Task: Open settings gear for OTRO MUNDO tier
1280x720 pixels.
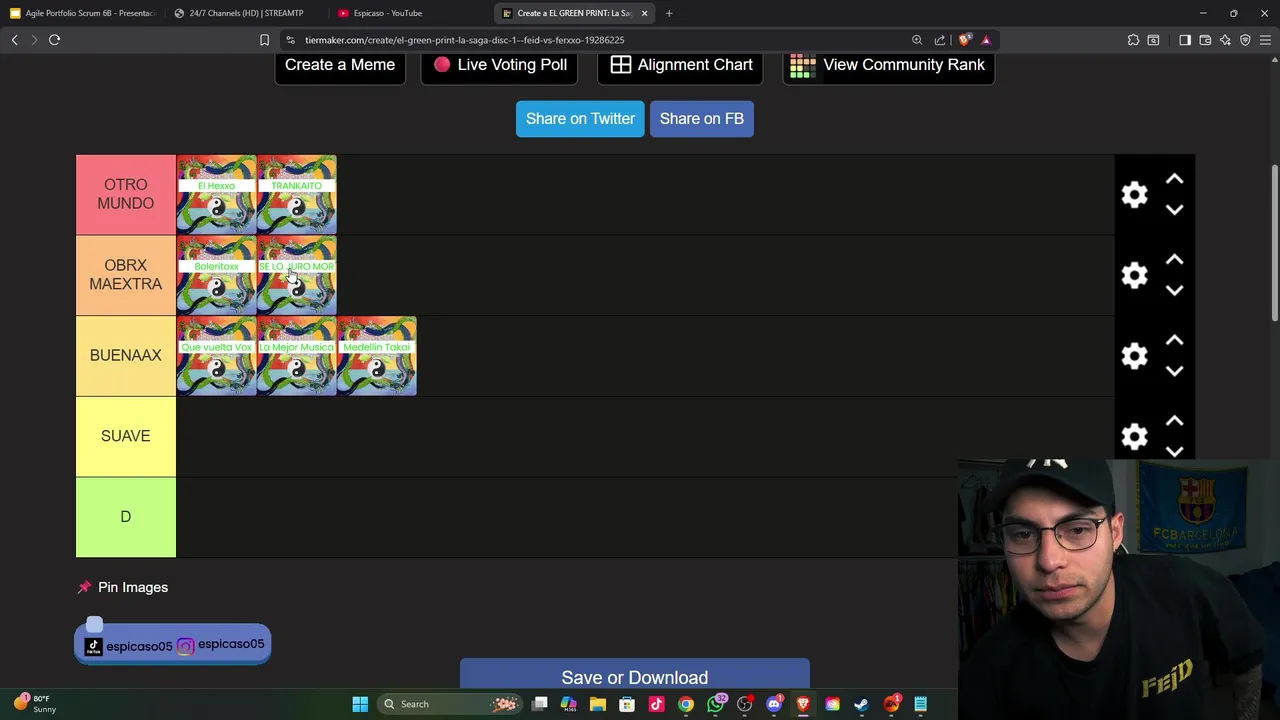Action: point(1134,194)
